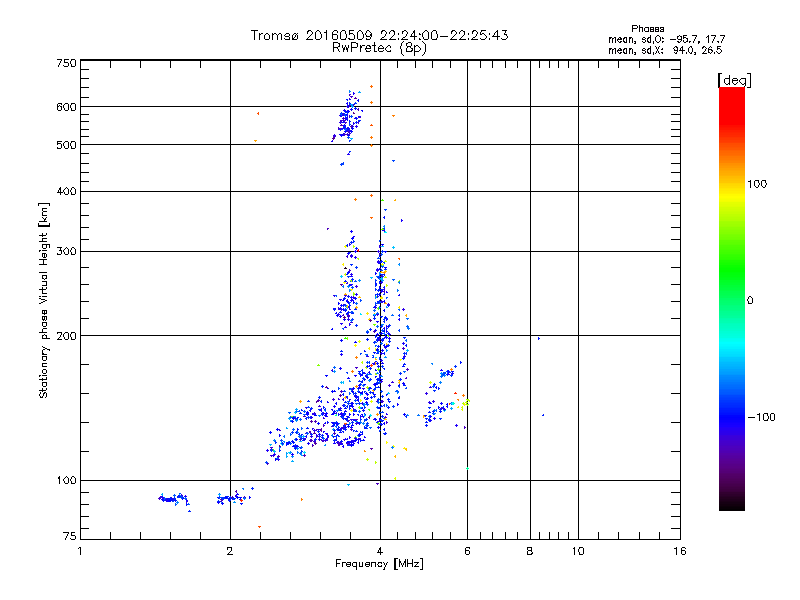Select the 'mean, sd,X: 94.0, 26.5' line
This screenshot has width=800, height=600.
click(x=665, y=50)
